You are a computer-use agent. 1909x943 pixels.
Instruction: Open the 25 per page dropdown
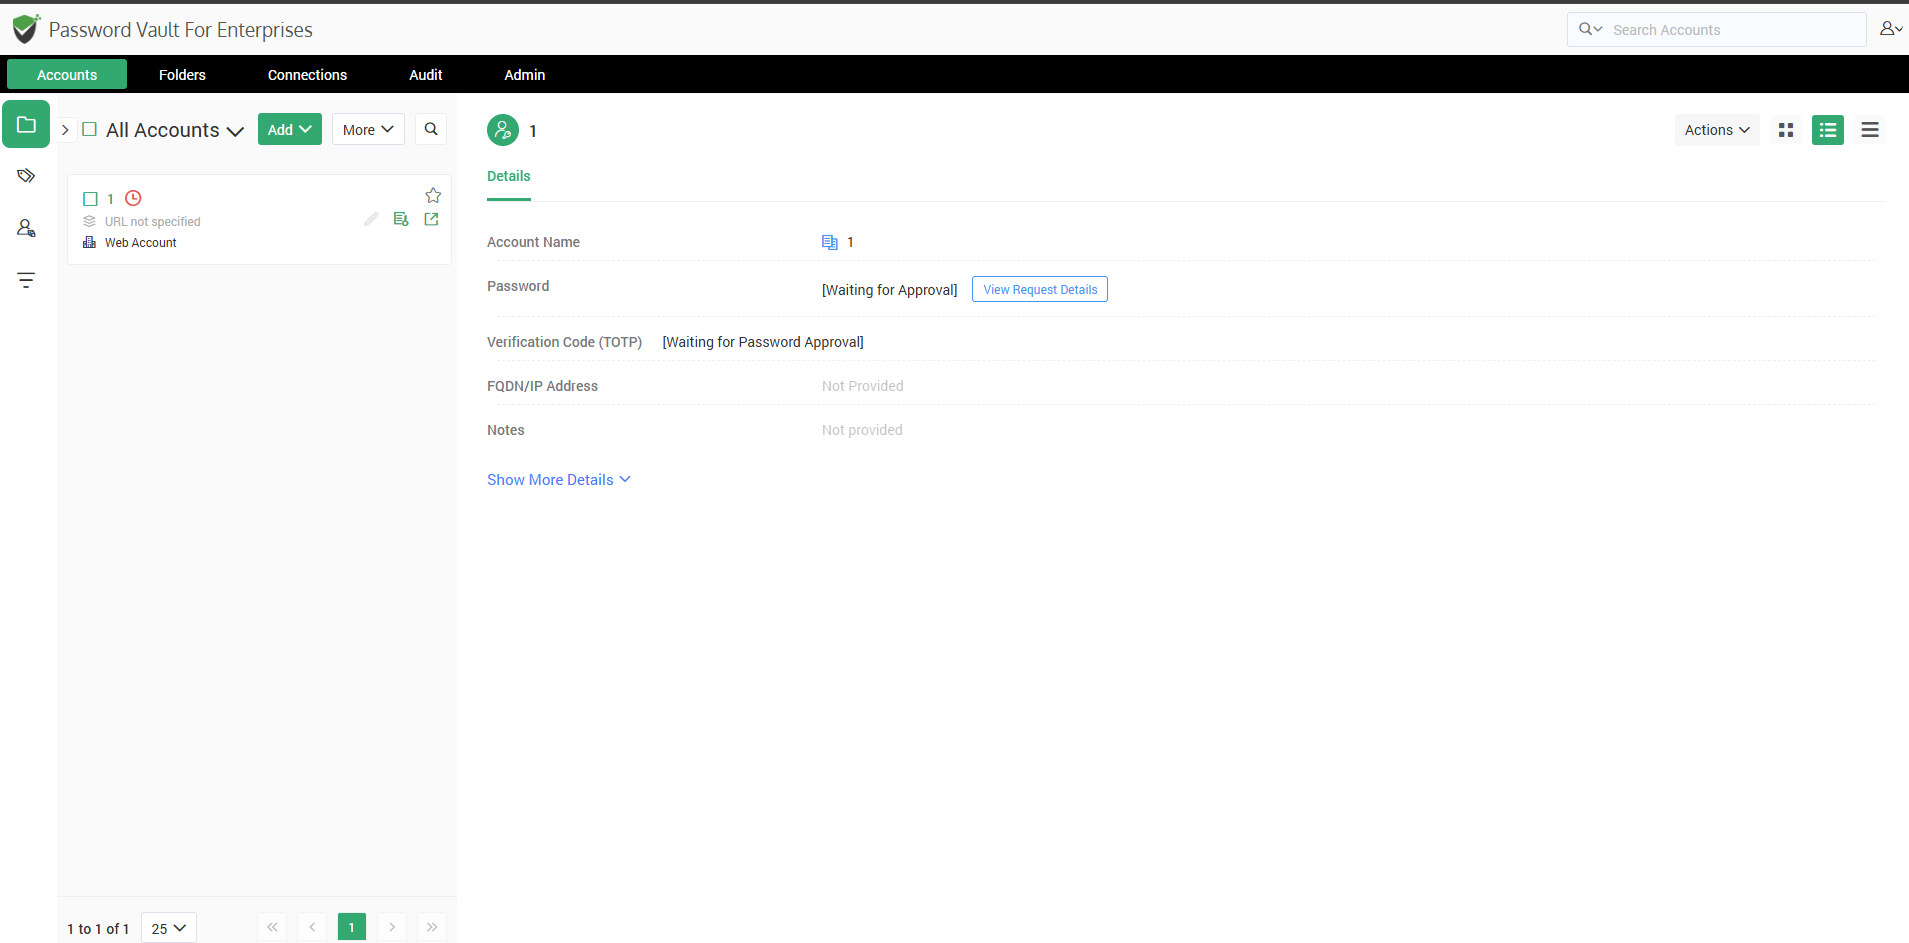coord(169,928)
